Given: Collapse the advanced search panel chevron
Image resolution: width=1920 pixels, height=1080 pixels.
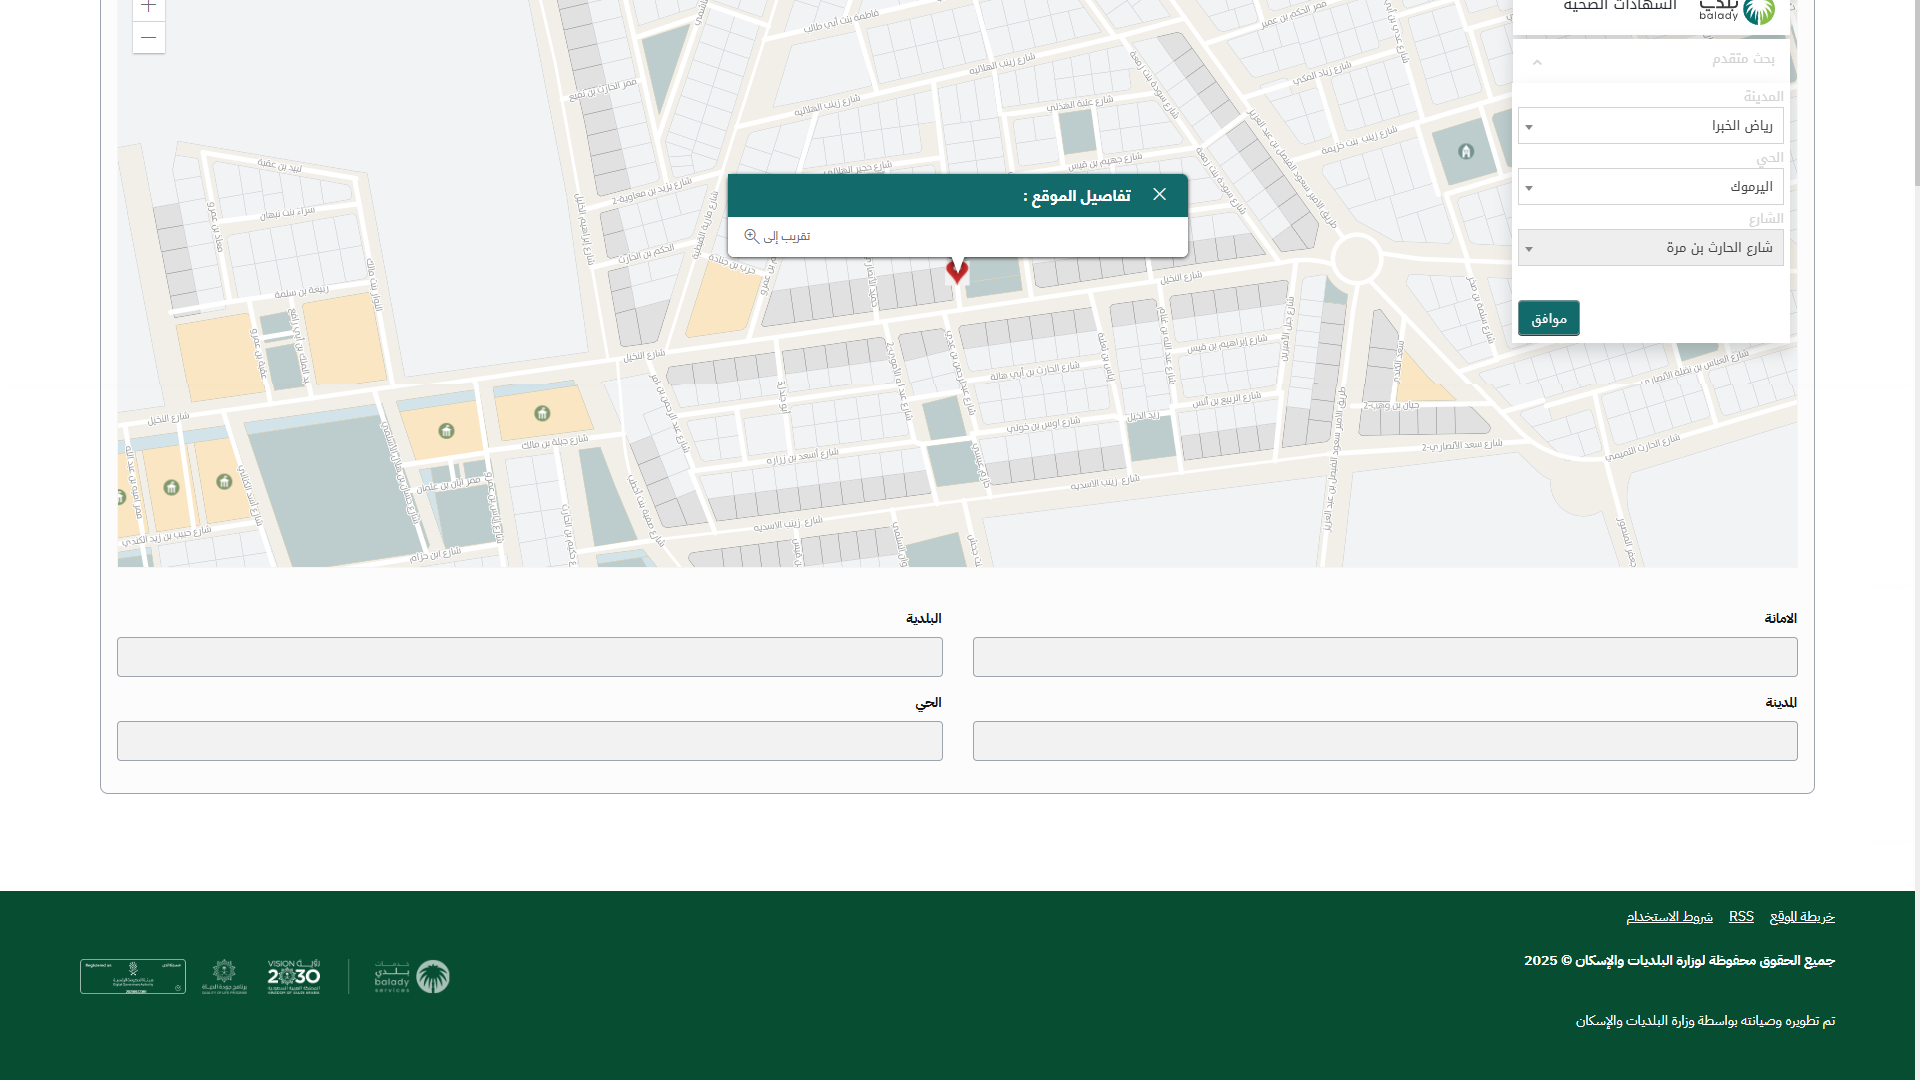Looking at the screenshot, I should tap(1537, 62).
